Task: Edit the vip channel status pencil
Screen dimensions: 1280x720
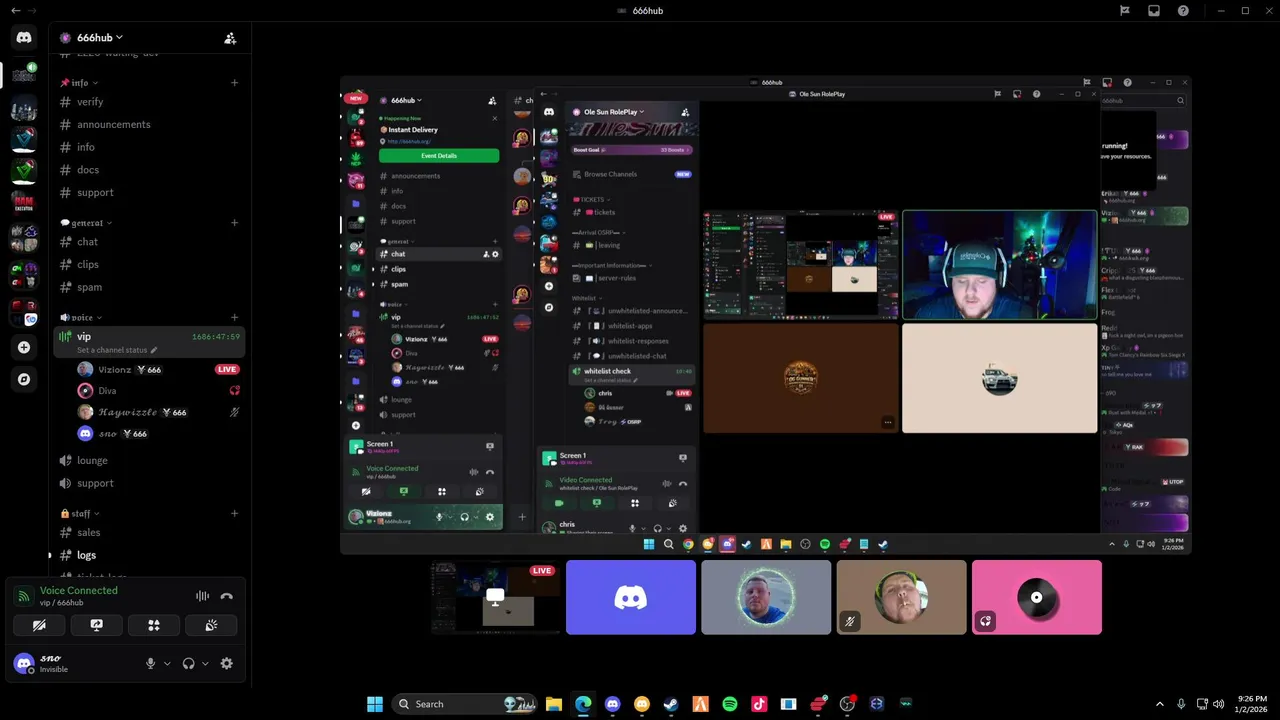Action: pyautogui.click(x=154, y=350)
